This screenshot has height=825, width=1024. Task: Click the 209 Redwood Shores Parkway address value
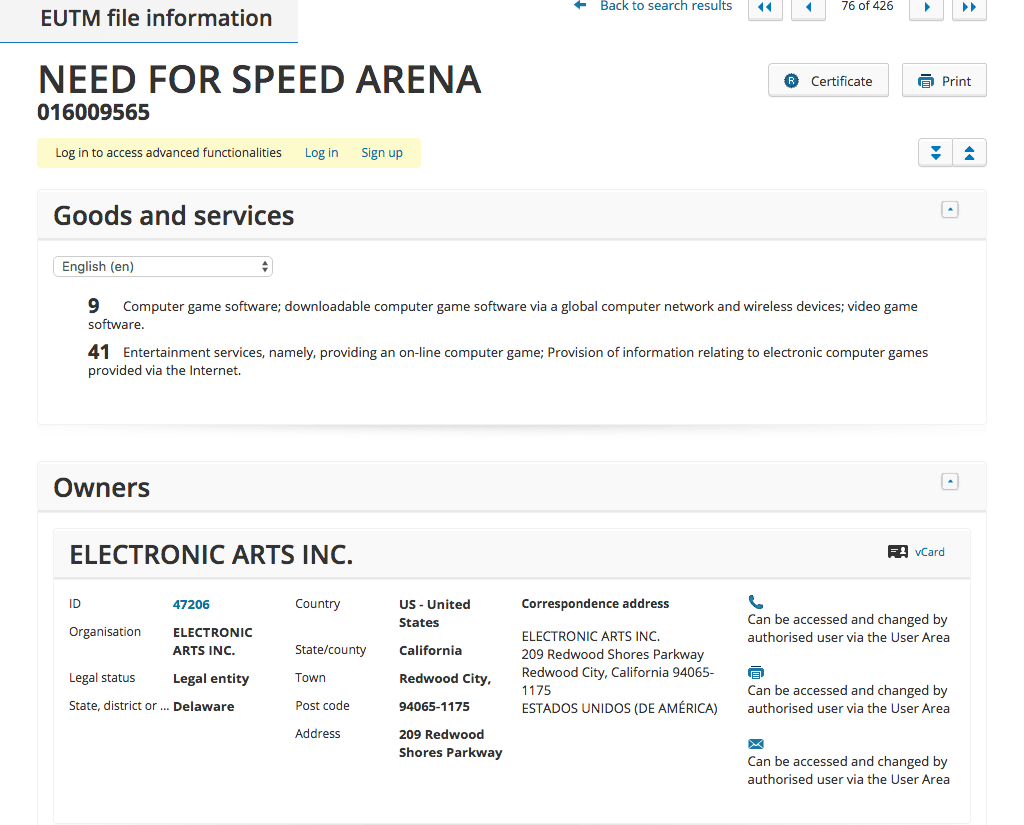click(451, 744)
